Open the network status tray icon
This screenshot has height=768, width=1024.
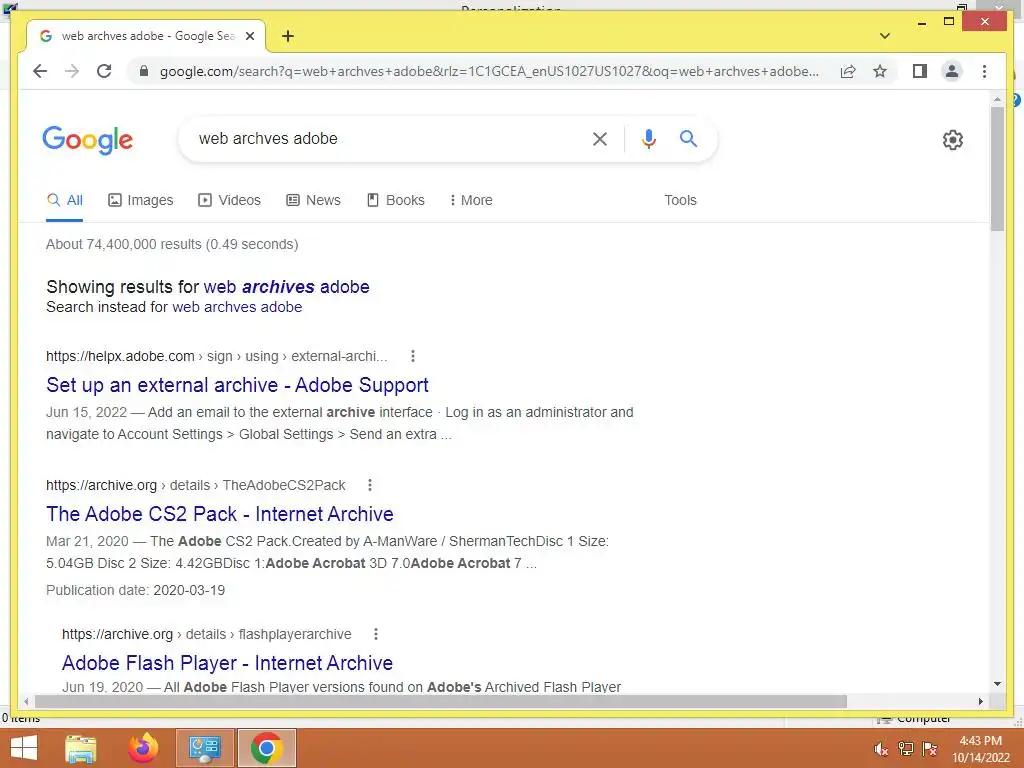click(905, 749)
